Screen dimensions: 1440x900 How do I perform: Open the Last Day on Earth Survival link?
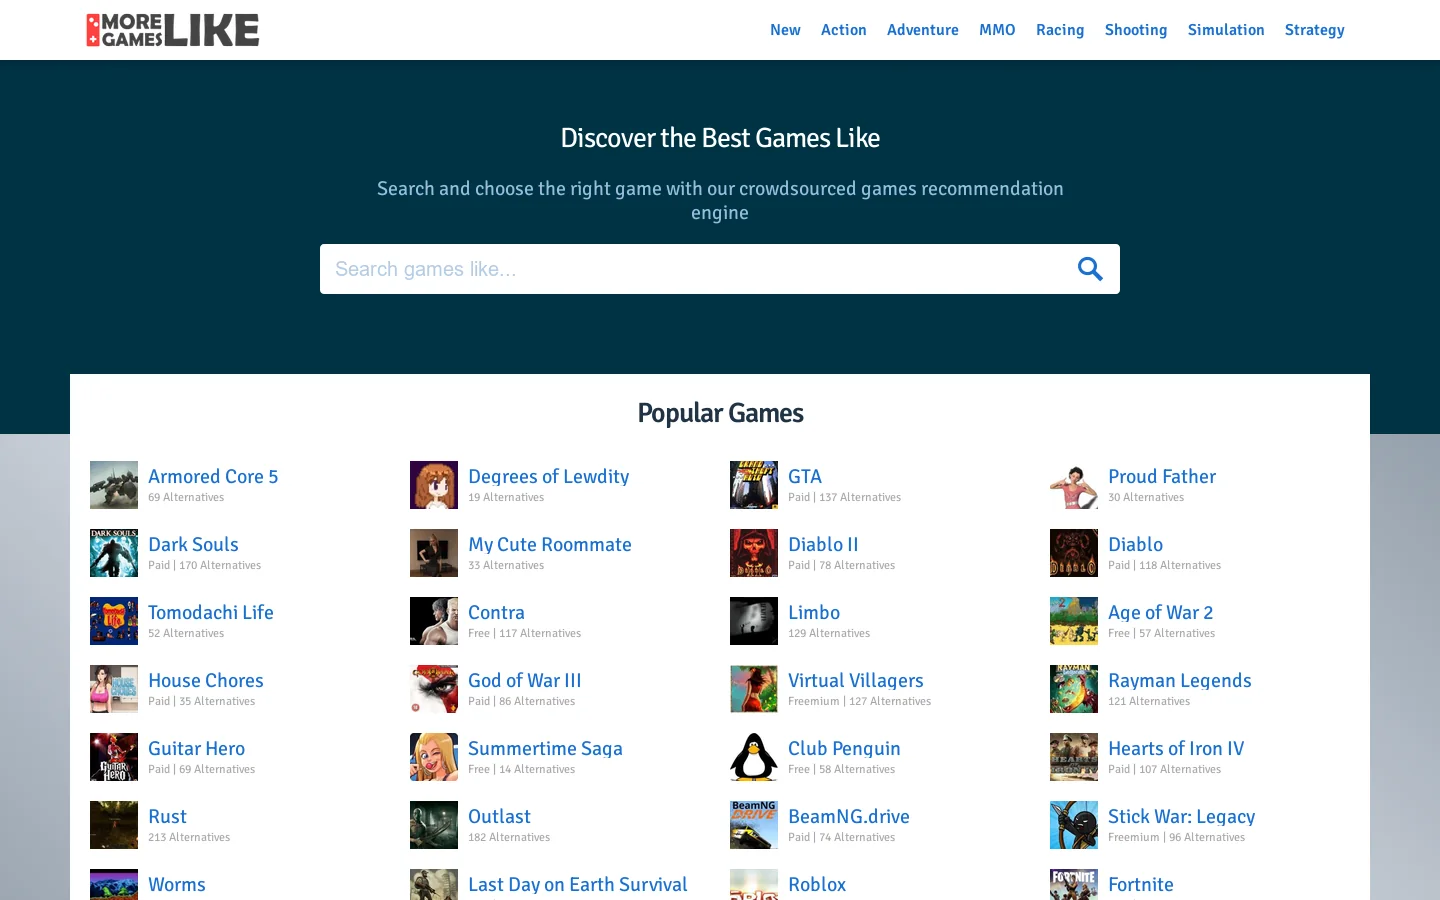coord(578,884)
